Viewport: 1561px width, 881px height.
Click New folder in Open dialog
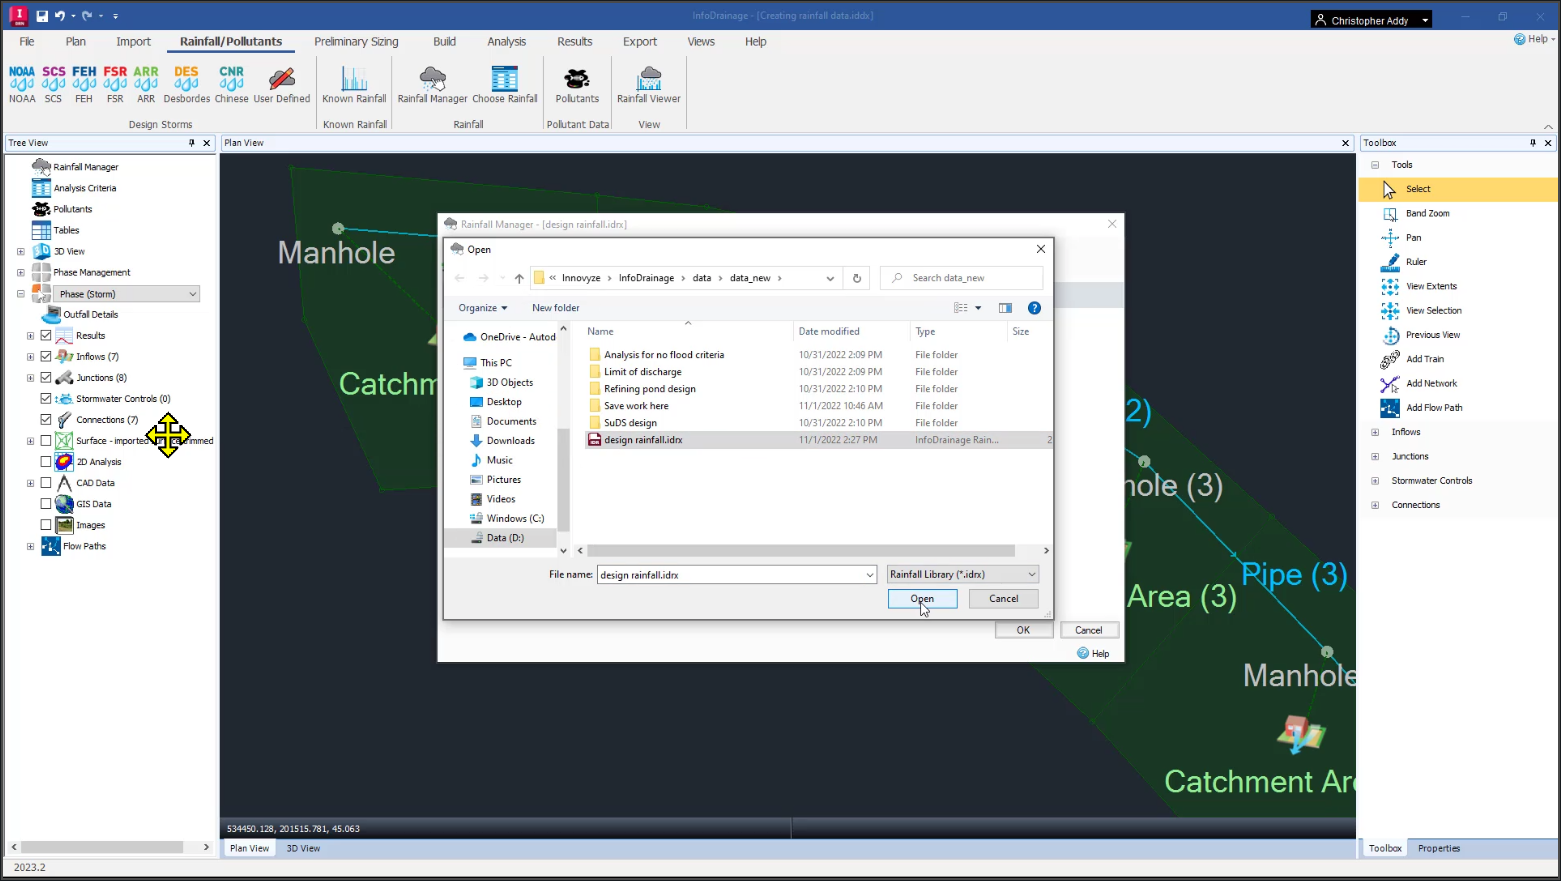click(555, 308)
